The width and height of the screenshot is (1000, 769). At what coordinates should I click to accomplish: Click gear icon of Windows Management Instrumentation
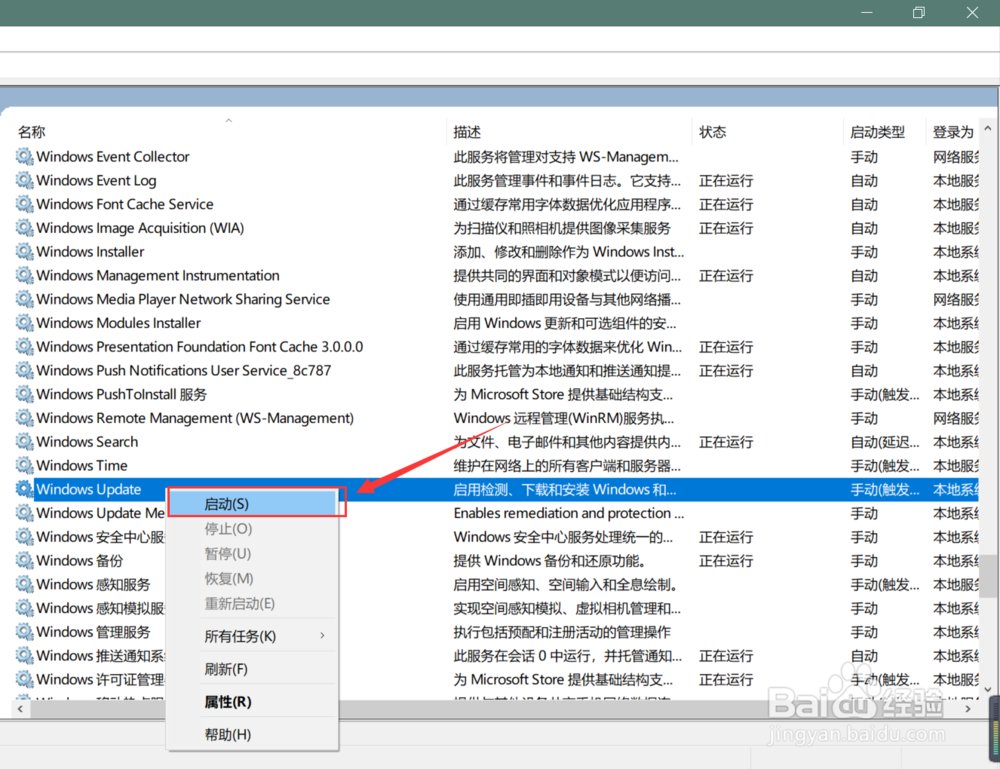24,275
